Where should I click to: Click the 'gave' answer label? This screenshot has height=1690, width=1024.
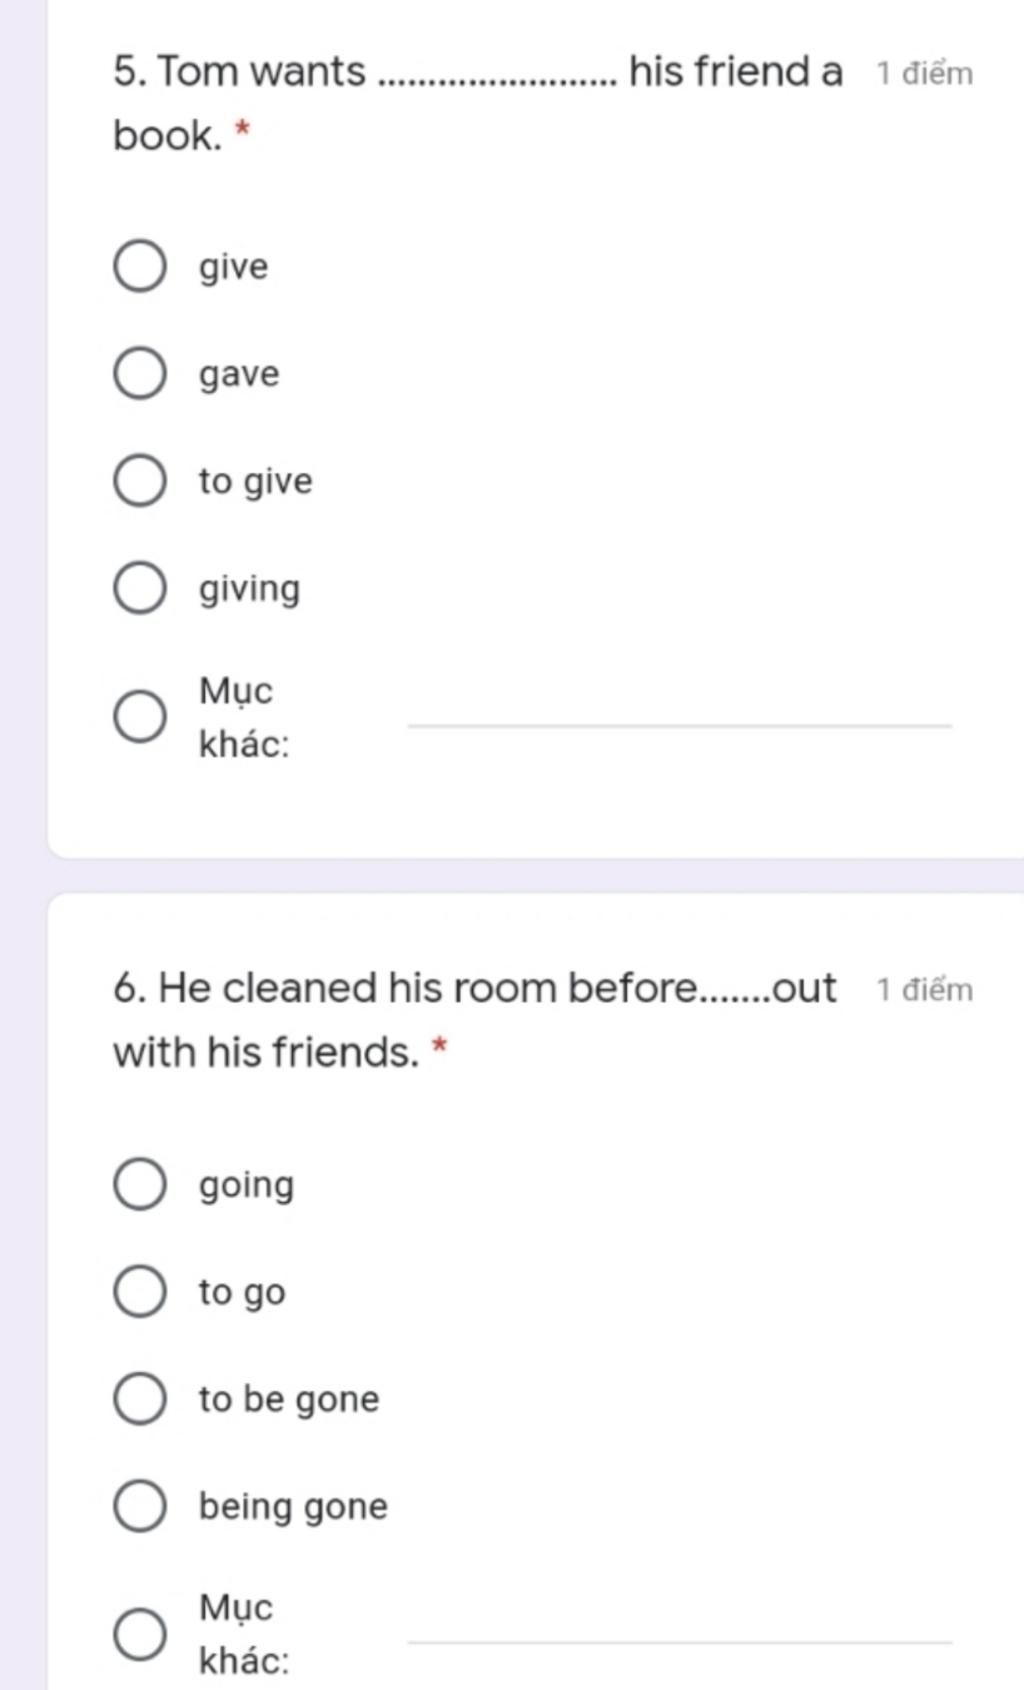pos(239,374)
